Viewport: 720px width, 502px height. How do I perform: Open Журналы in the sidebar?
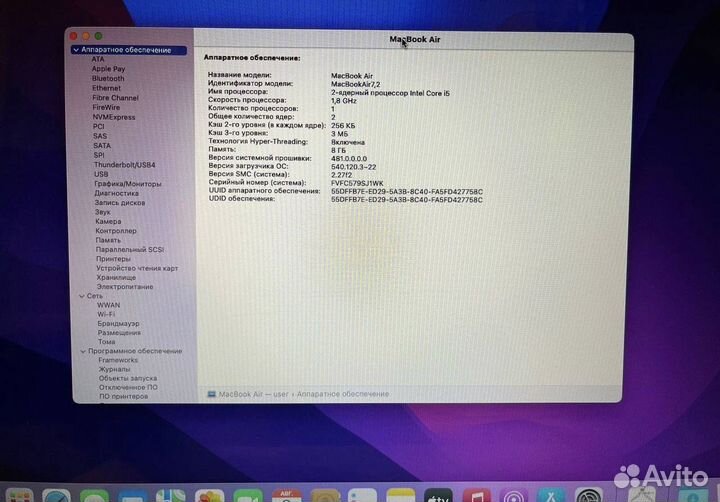115,369
